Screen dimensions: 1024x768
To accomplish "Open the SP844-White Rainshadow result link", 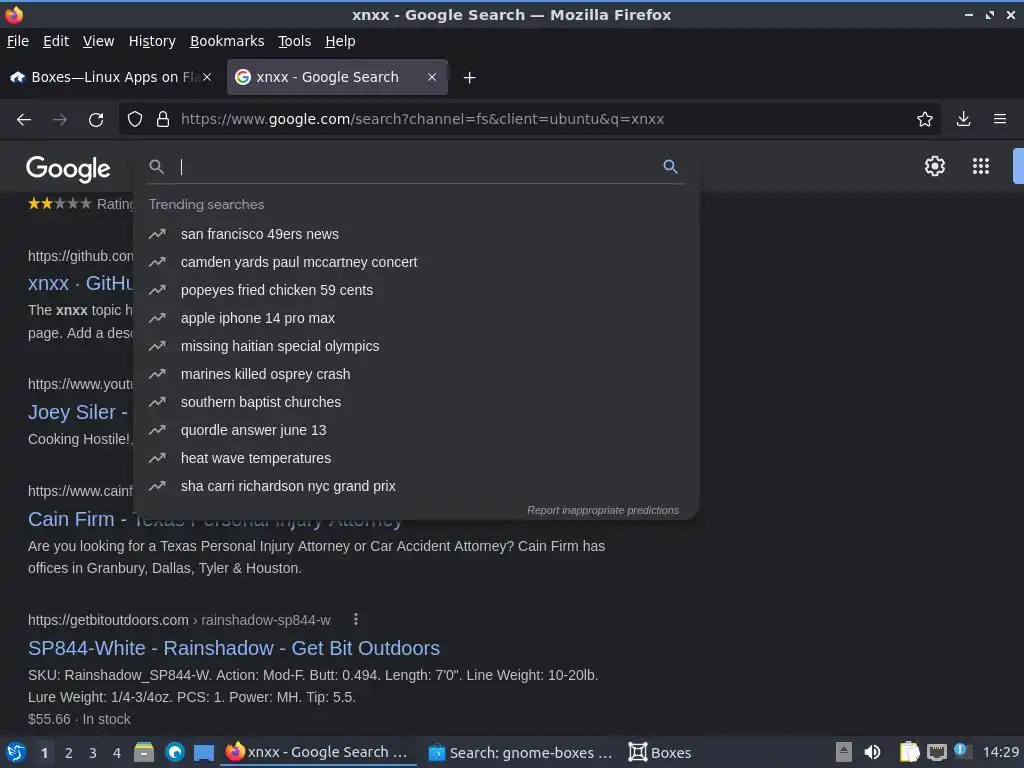I will pyautogui.click(x=234, y=648).
